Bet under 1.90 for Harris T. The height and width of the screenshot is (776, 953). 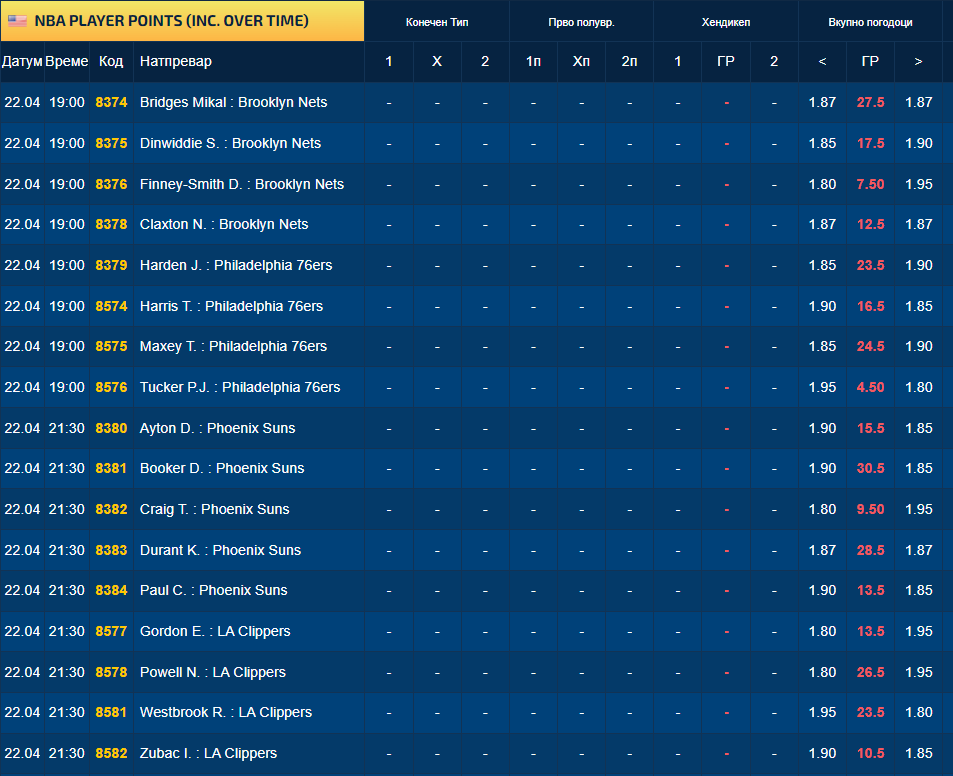[822, 306]
